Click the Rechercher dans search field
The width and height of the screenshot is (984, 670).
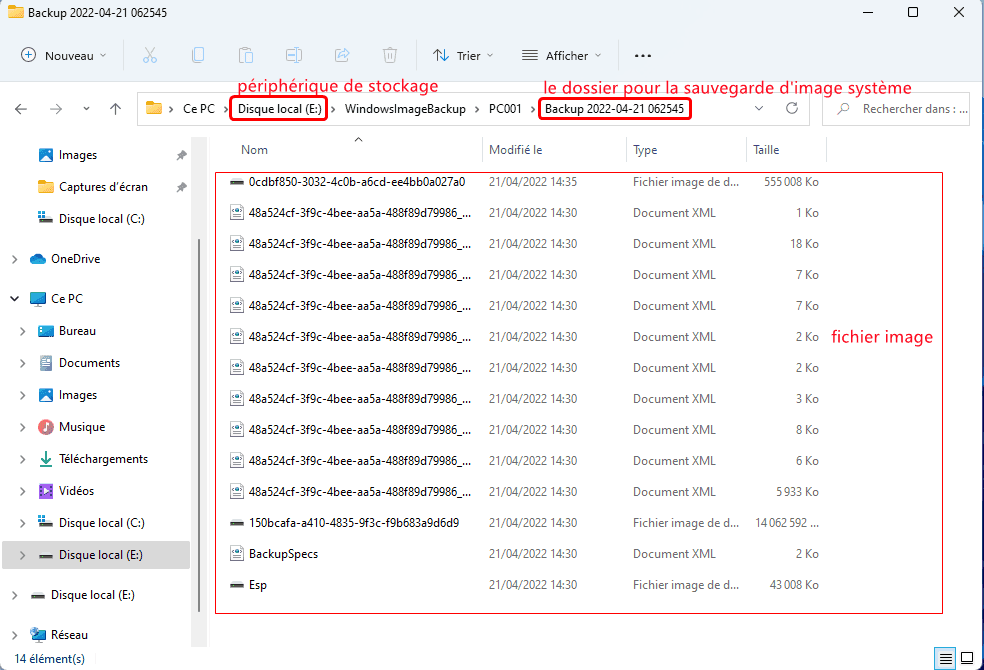tap(896, 109)
